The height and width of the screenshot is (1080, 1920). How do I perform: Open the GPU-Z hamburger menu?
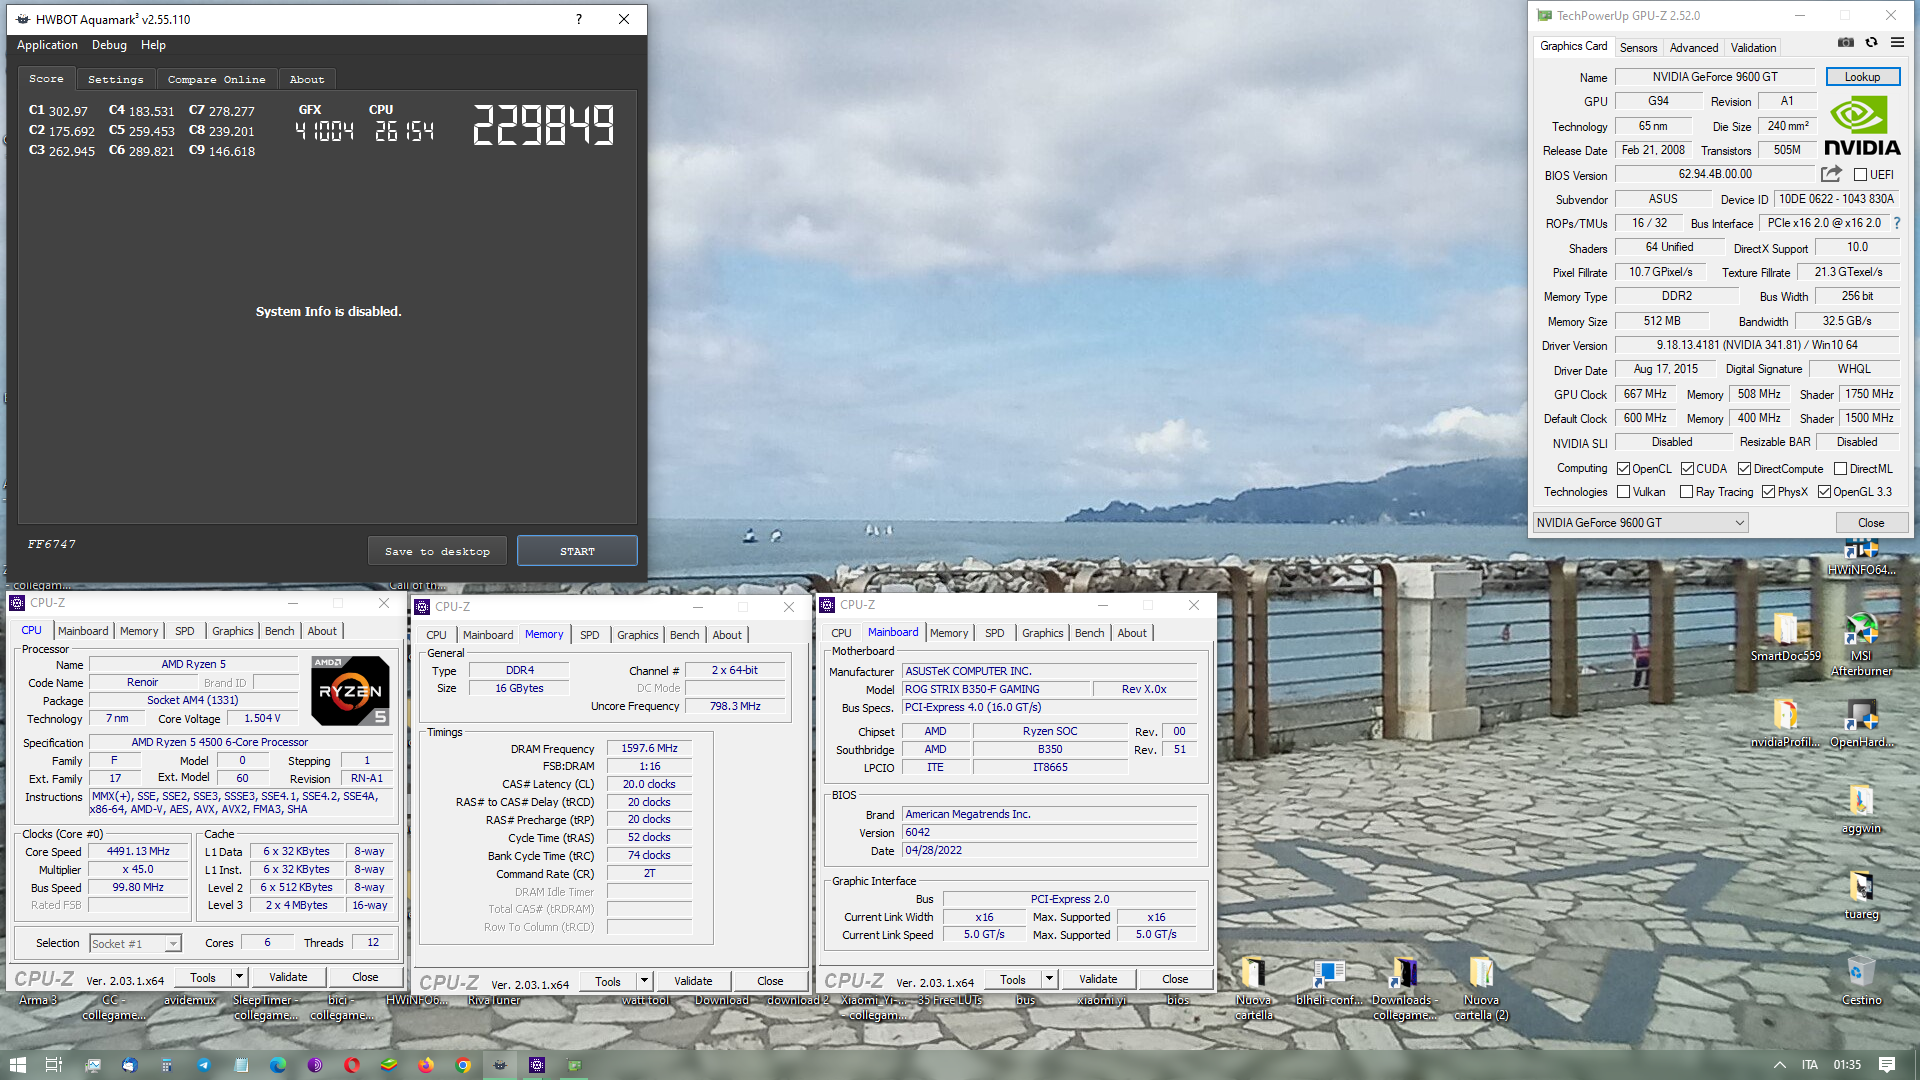[1897, 43]
